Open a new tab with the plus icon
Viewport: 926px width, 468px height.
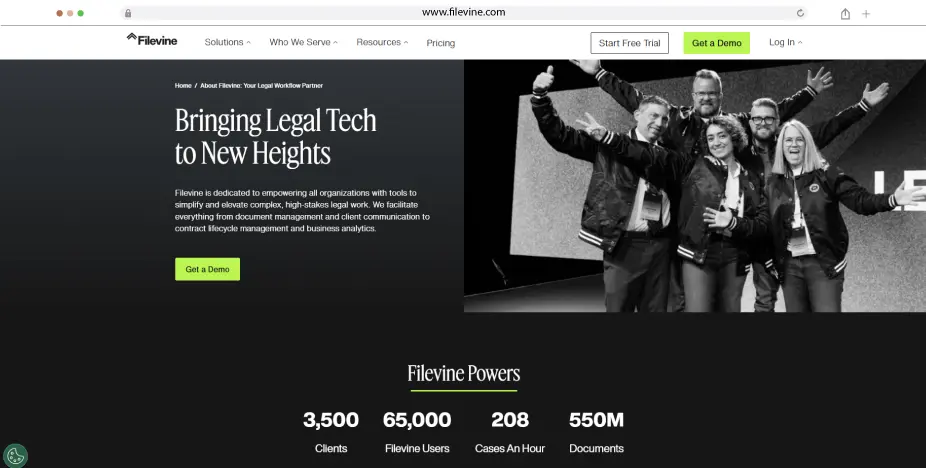pos(866,14)
